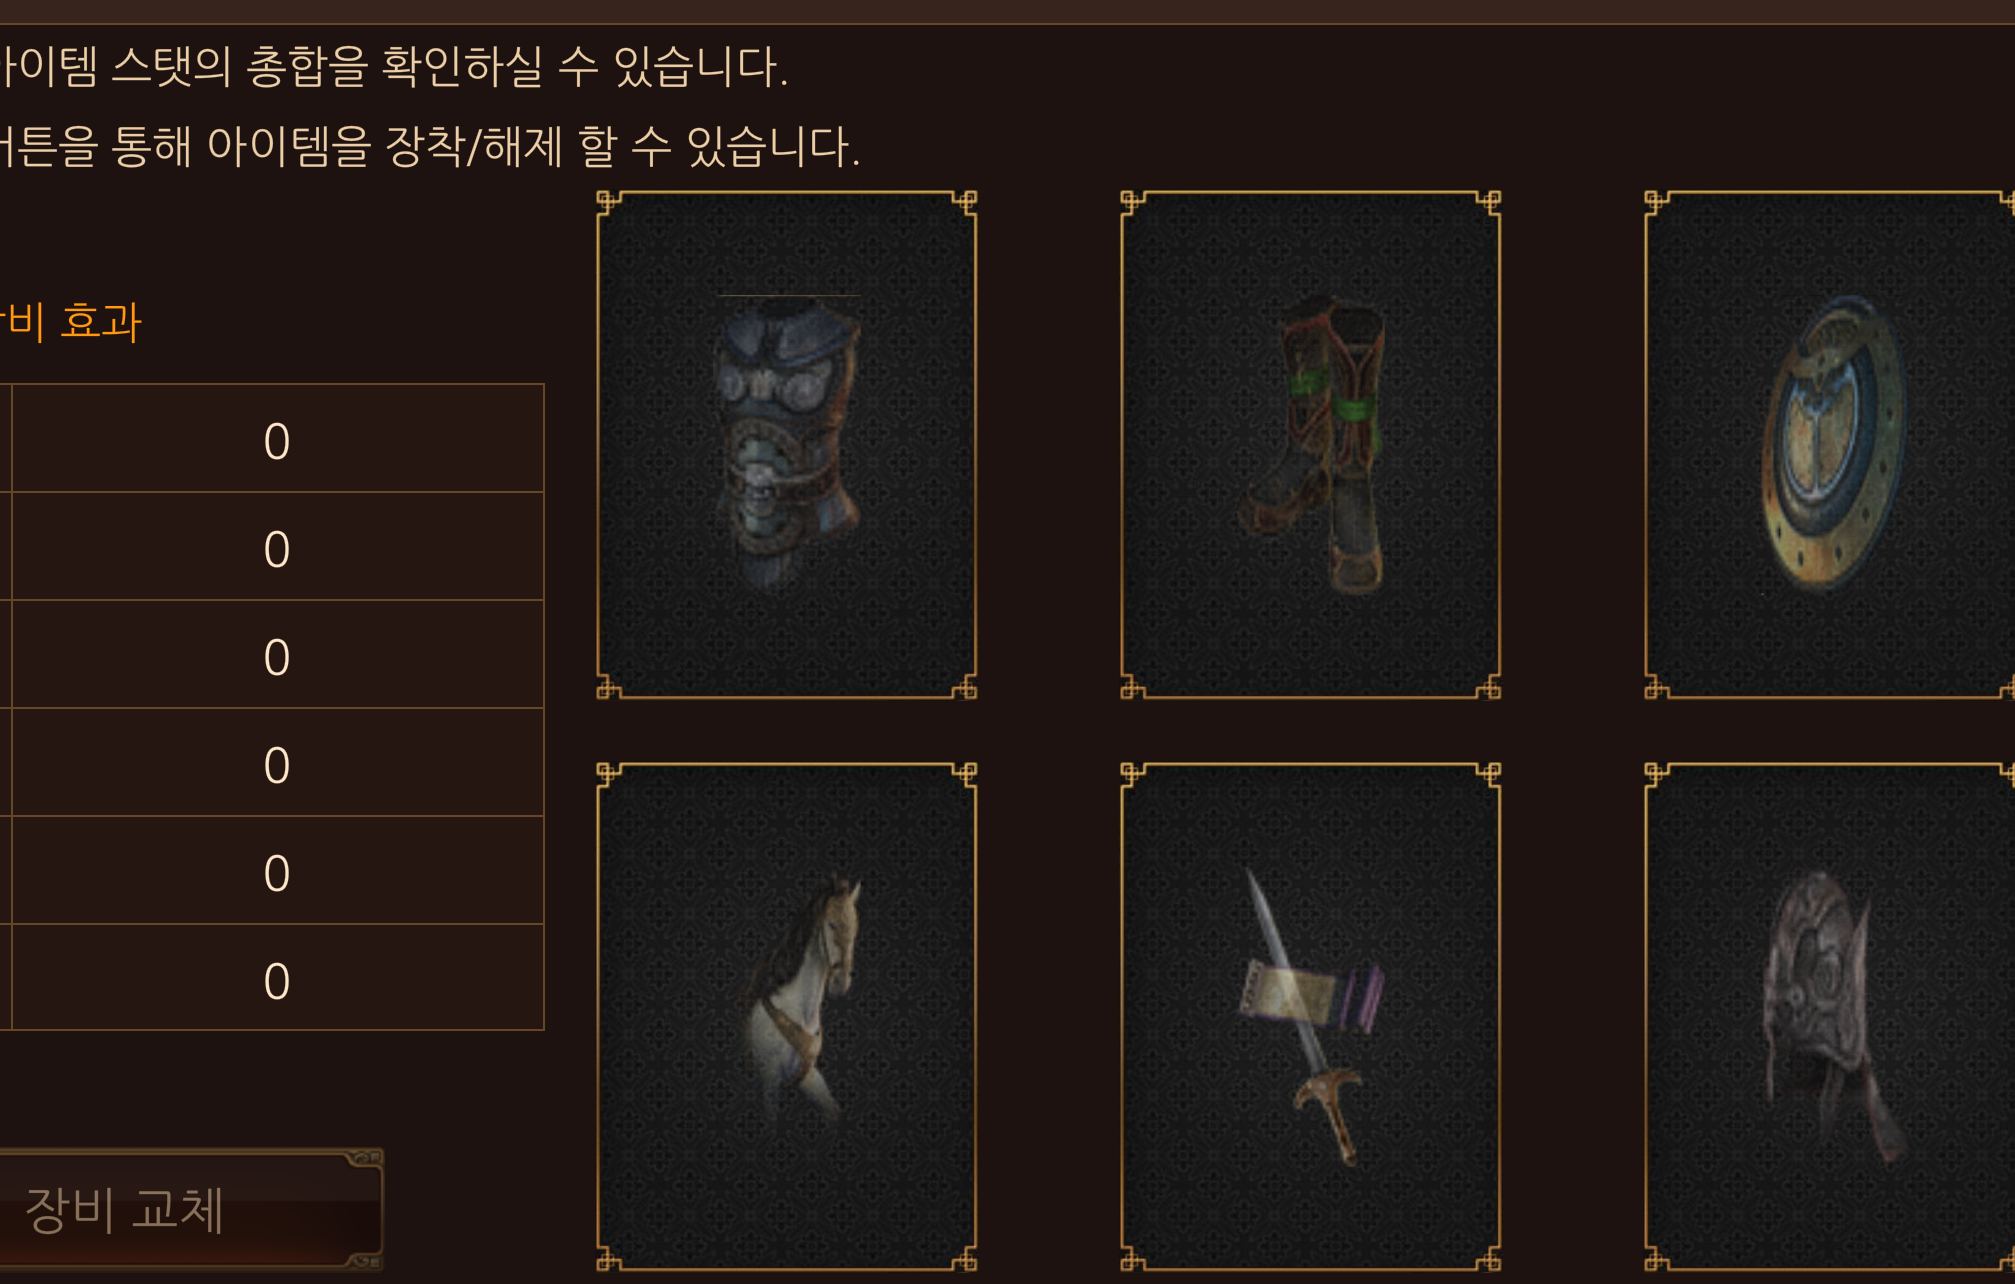Select the leather boots equipment slot

click(1310, 445)
